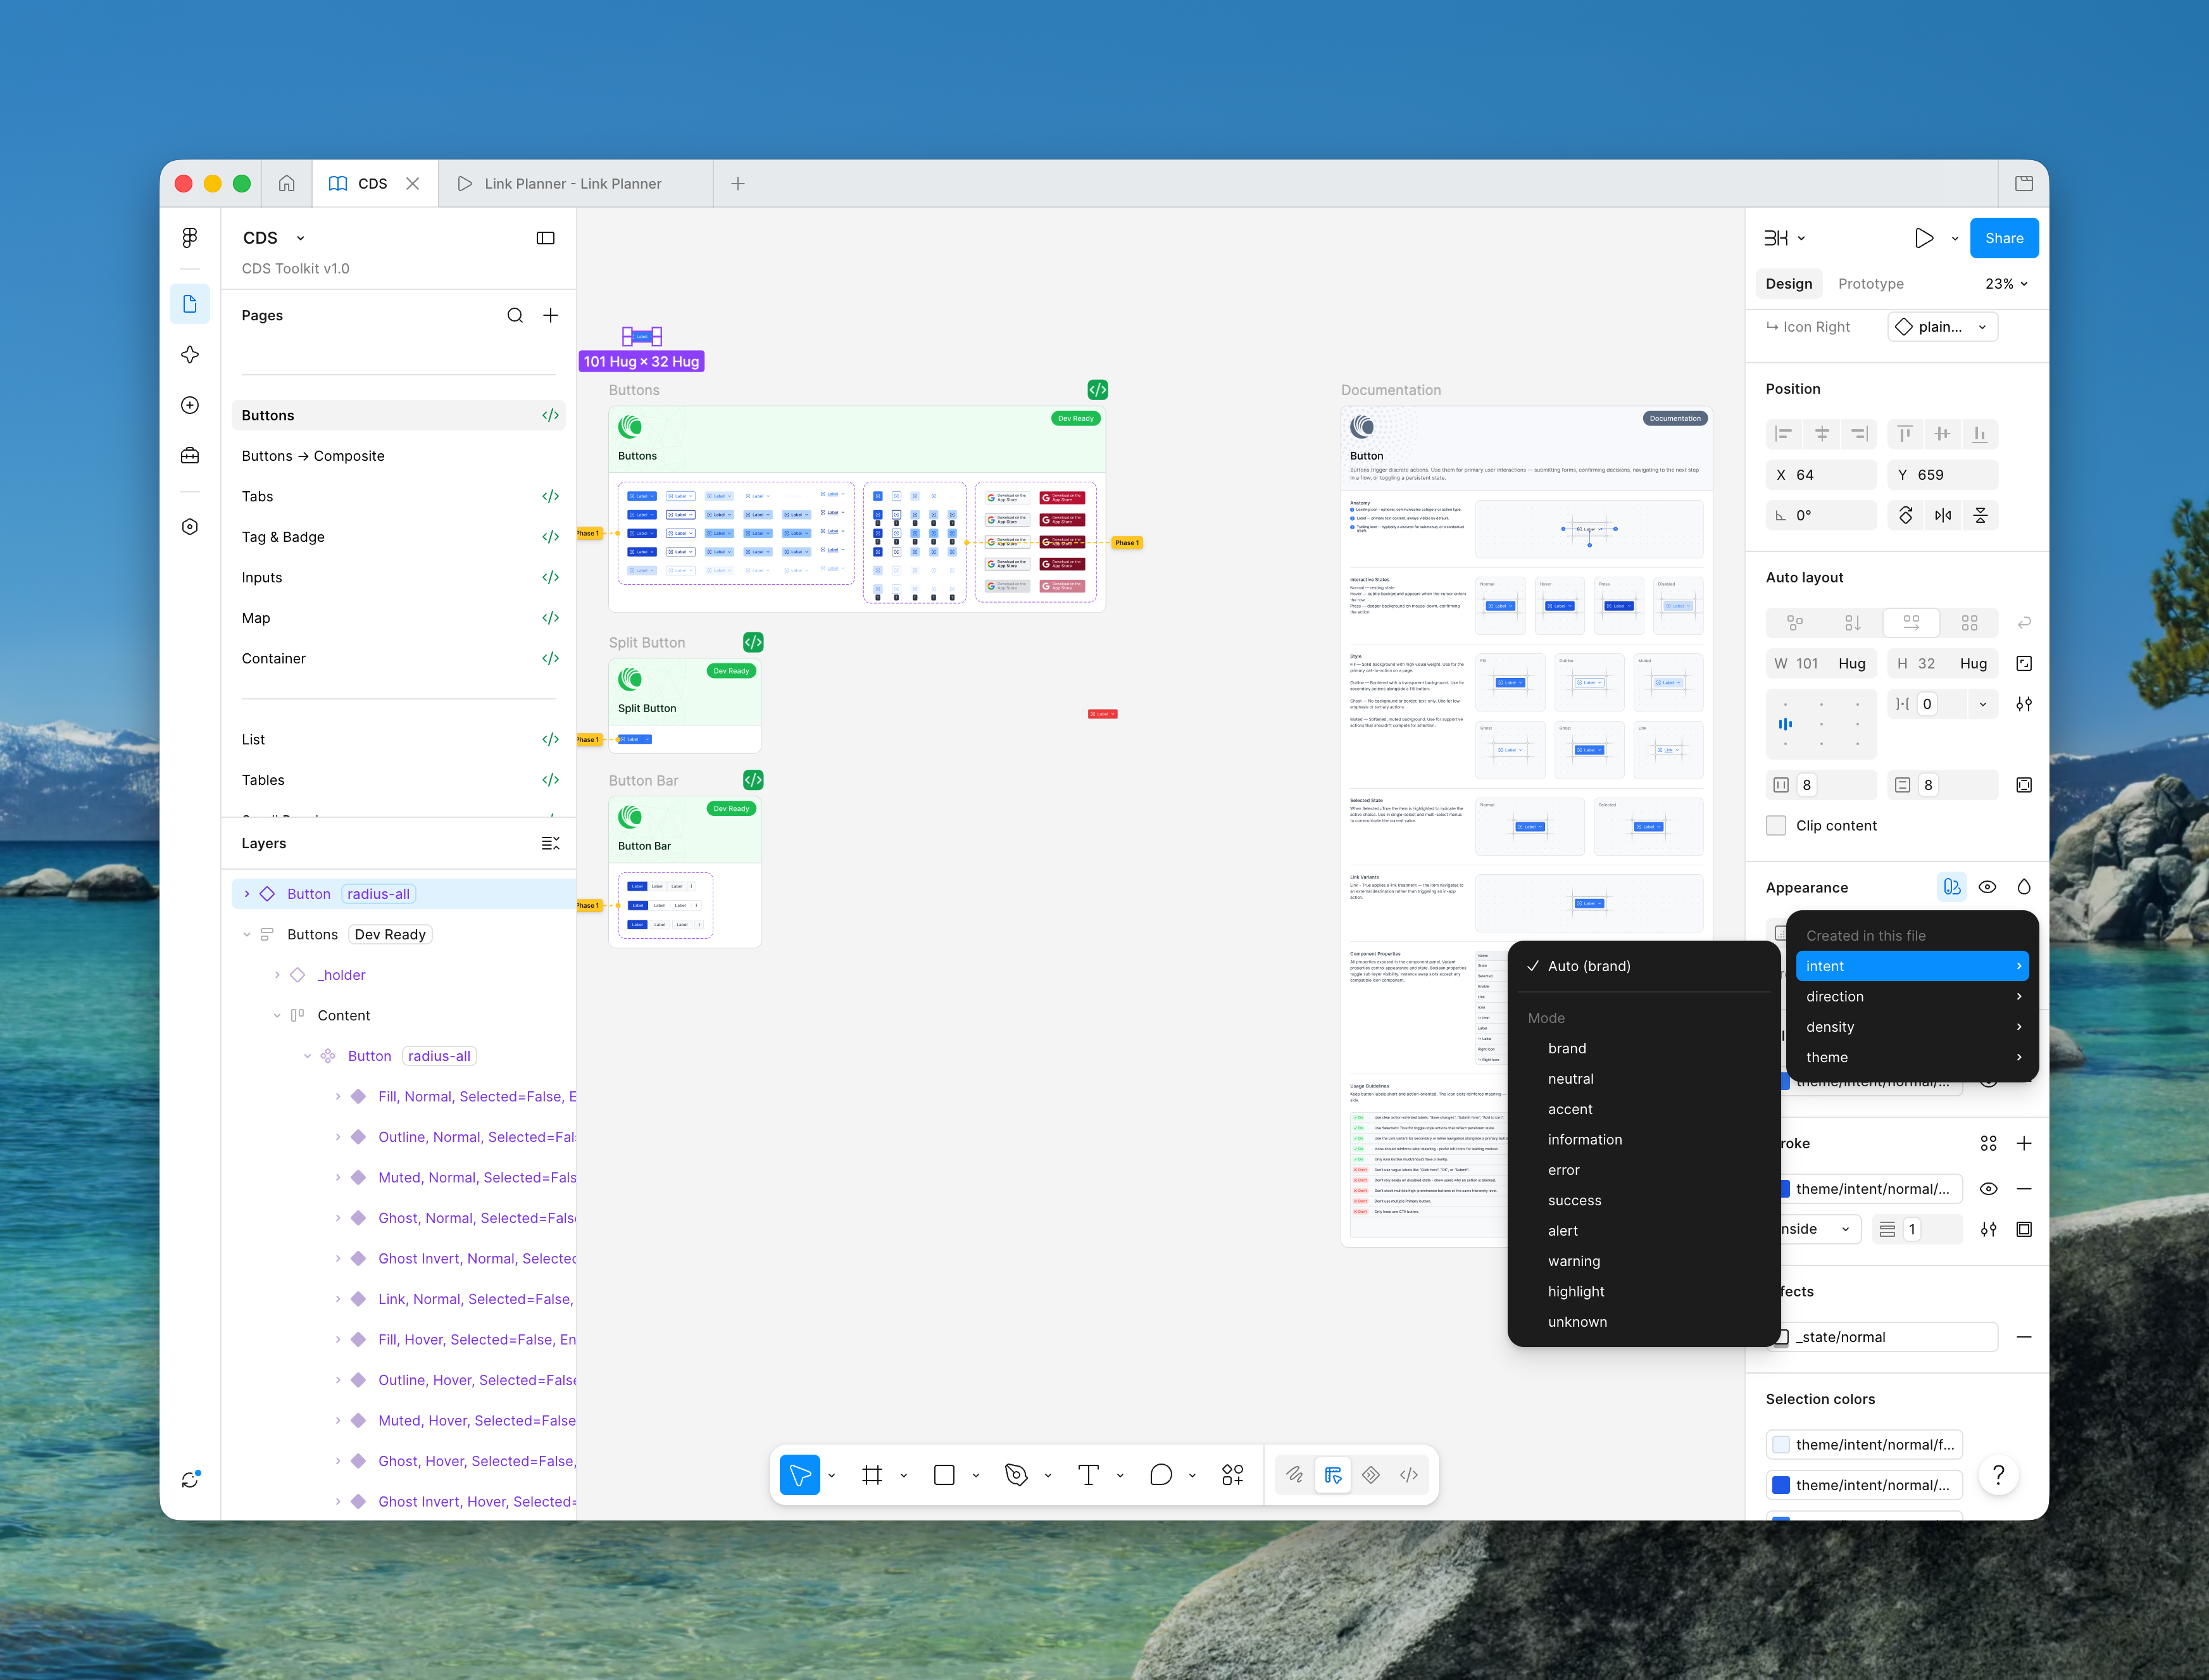Align selection to horizontal centers
2209x1680 pixels.
pos(1822,434)
